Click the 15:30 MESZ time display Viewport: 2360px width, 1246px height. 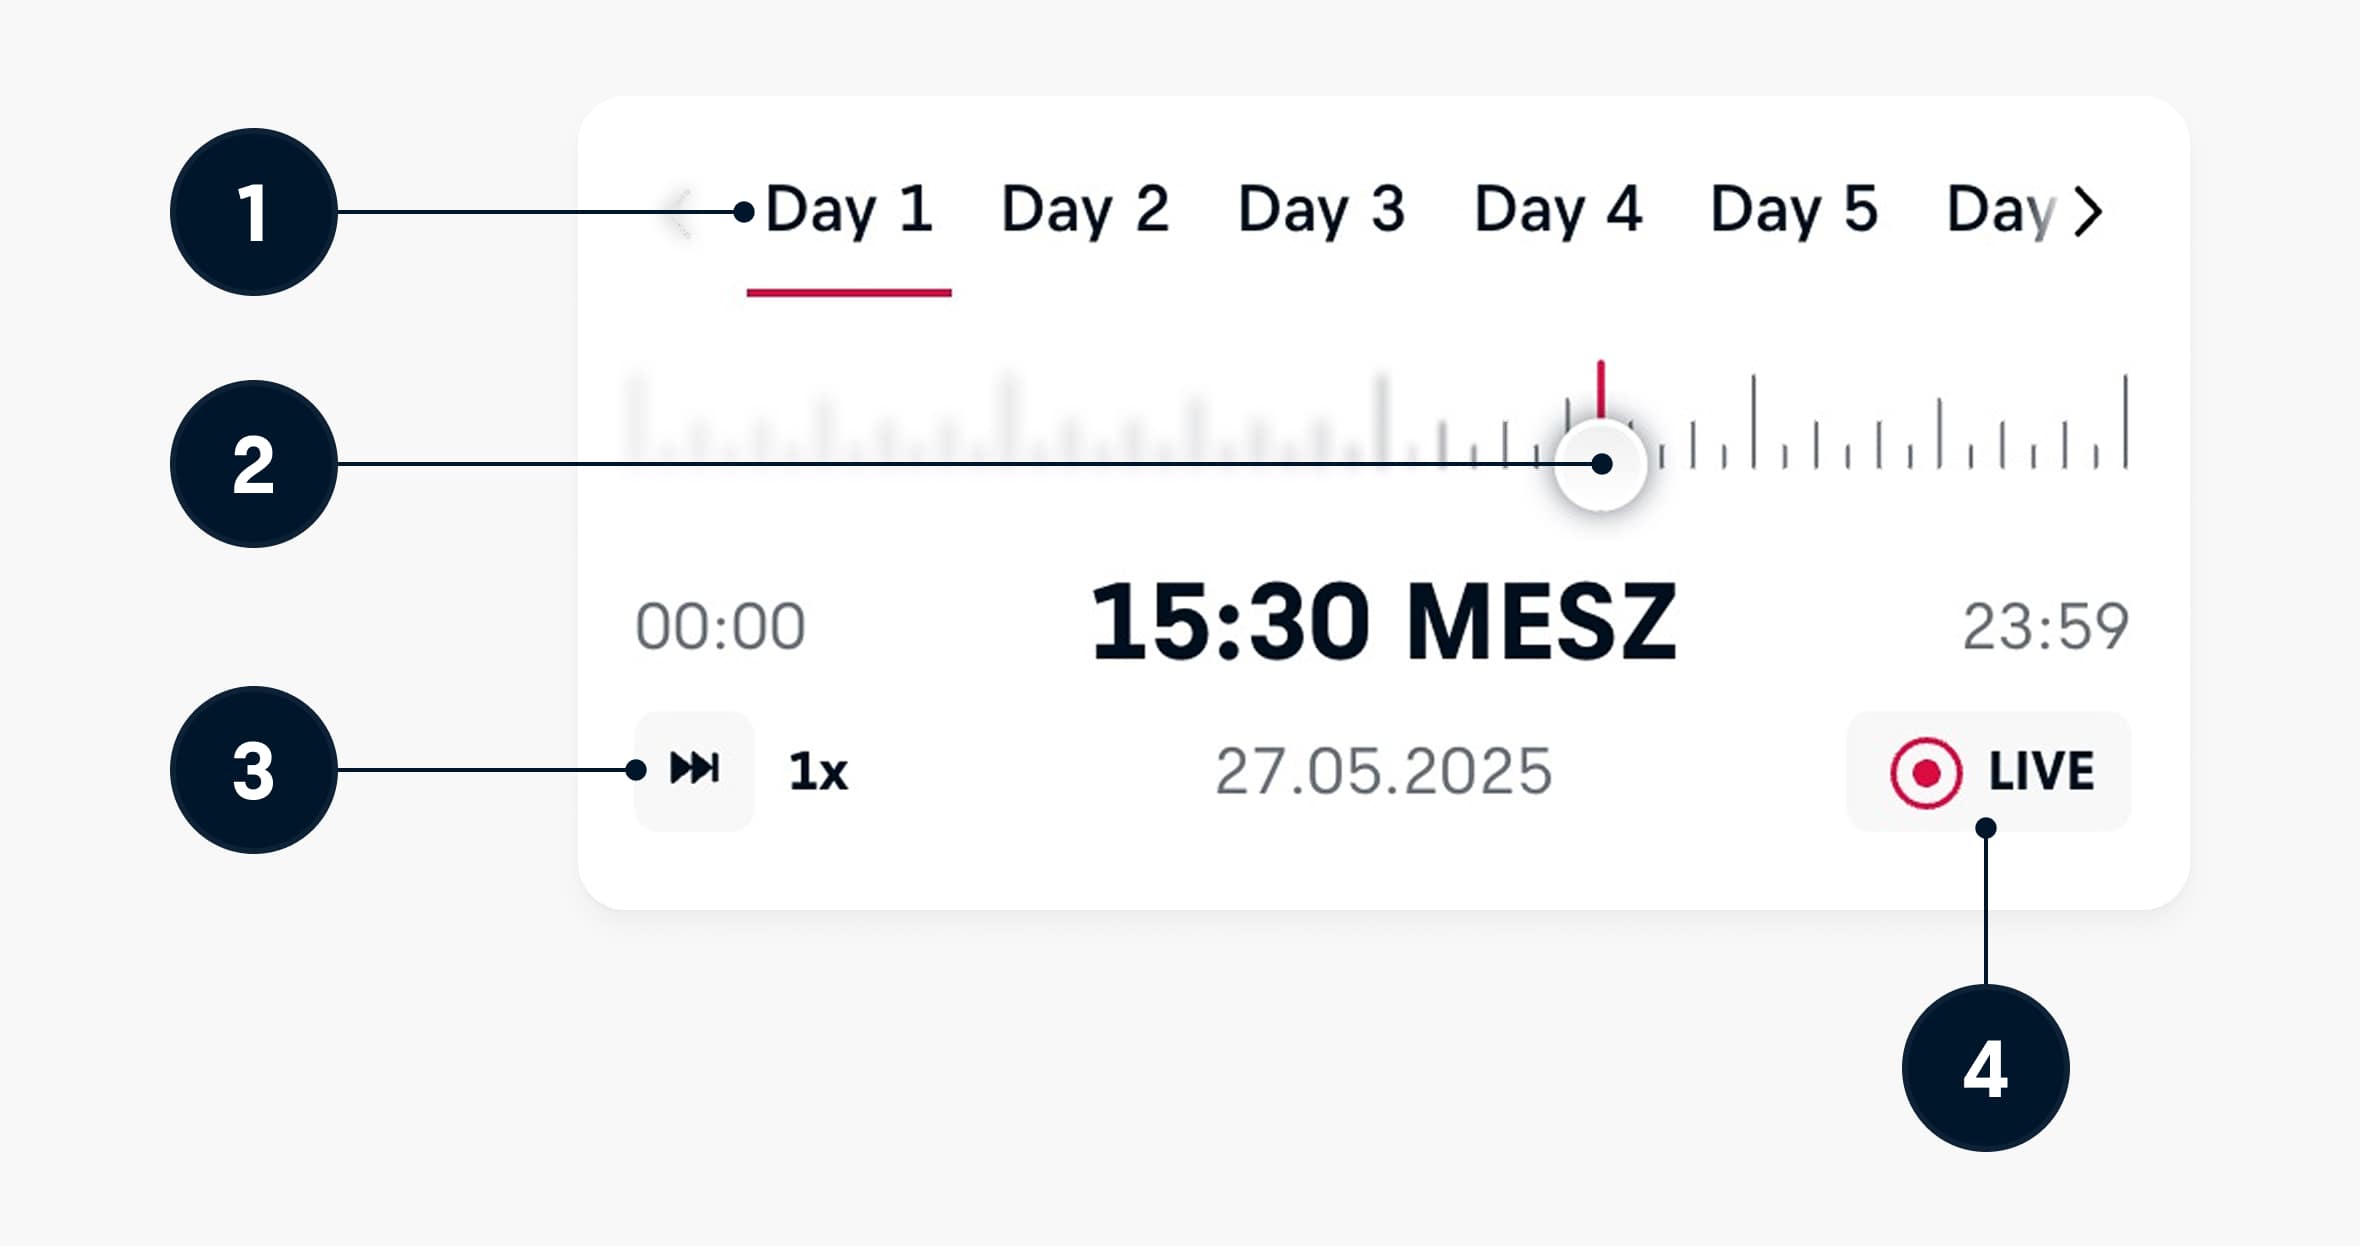tap(1383, 622)
